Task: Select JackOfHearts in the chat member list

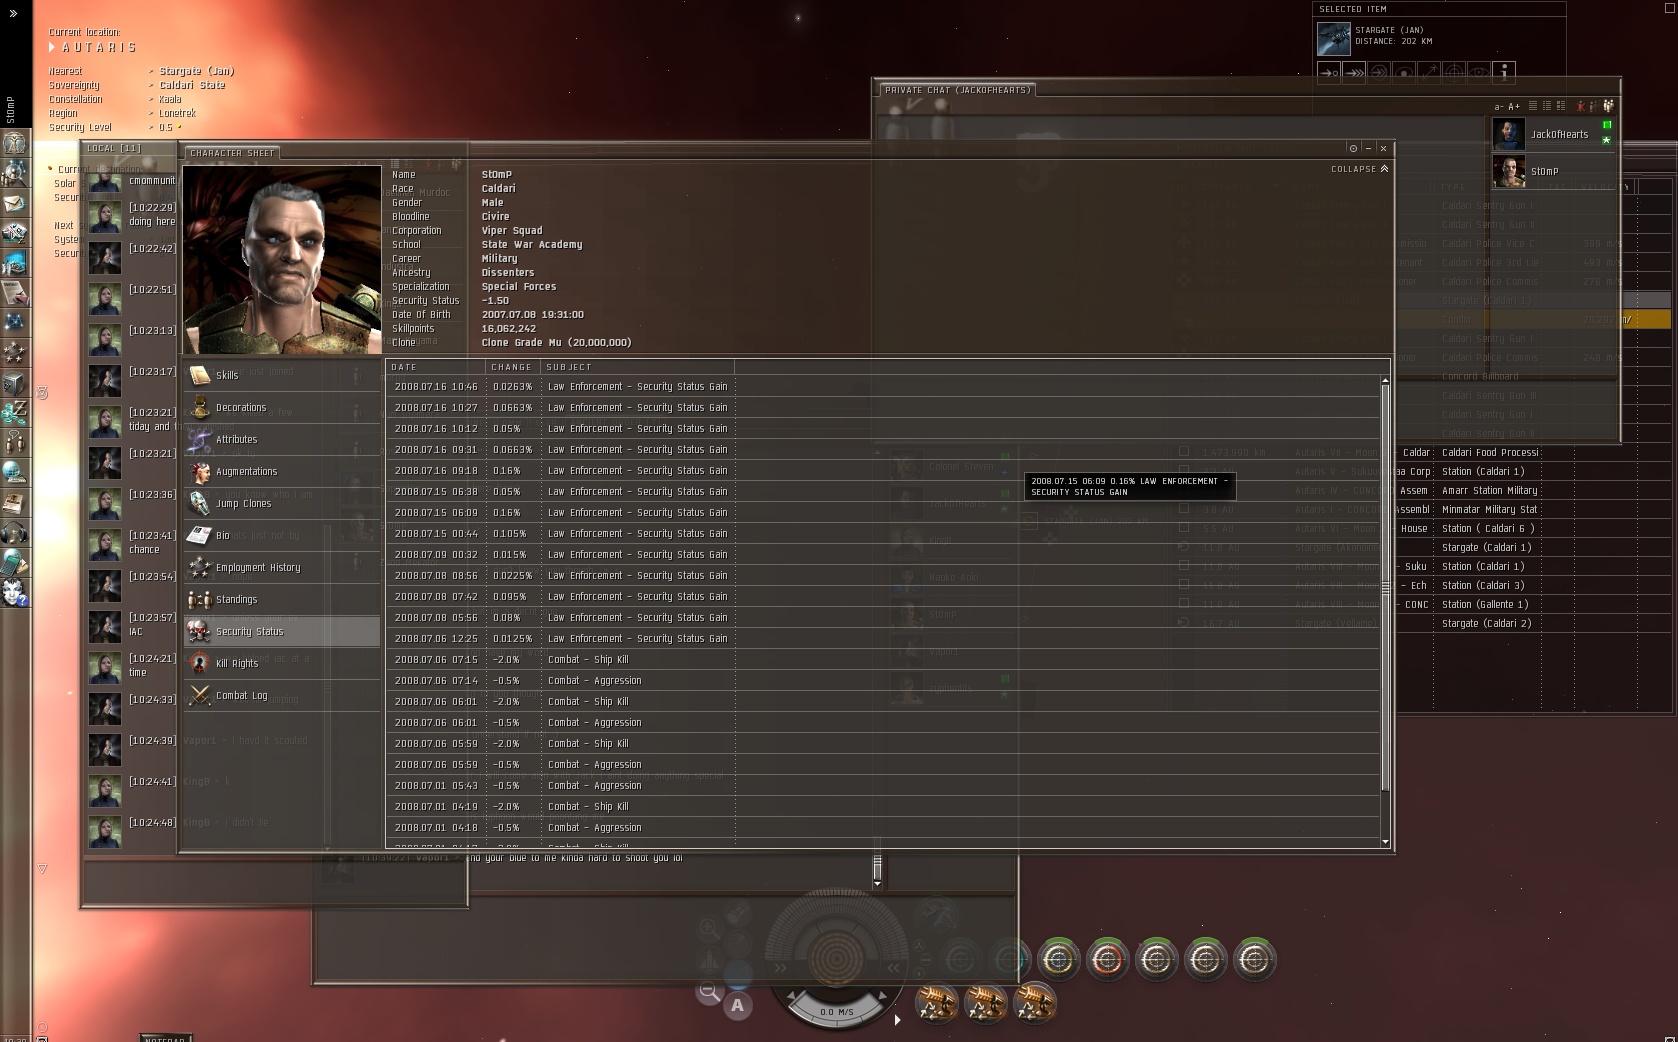Action: (x=1553, y=134)
